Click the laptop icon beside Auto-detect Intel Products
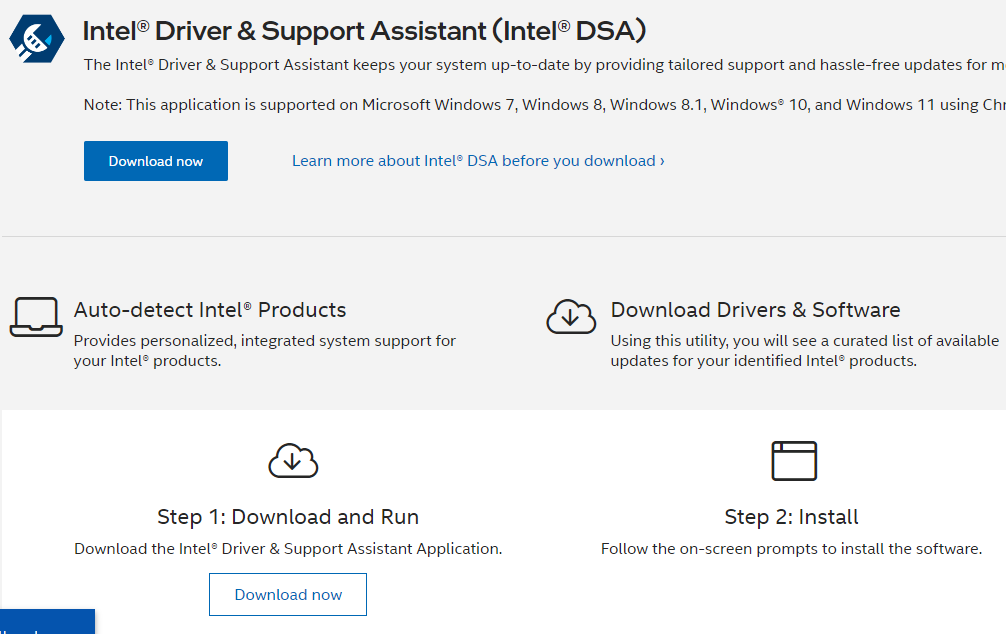This screenshot has width=1006, height=634. 36,316
